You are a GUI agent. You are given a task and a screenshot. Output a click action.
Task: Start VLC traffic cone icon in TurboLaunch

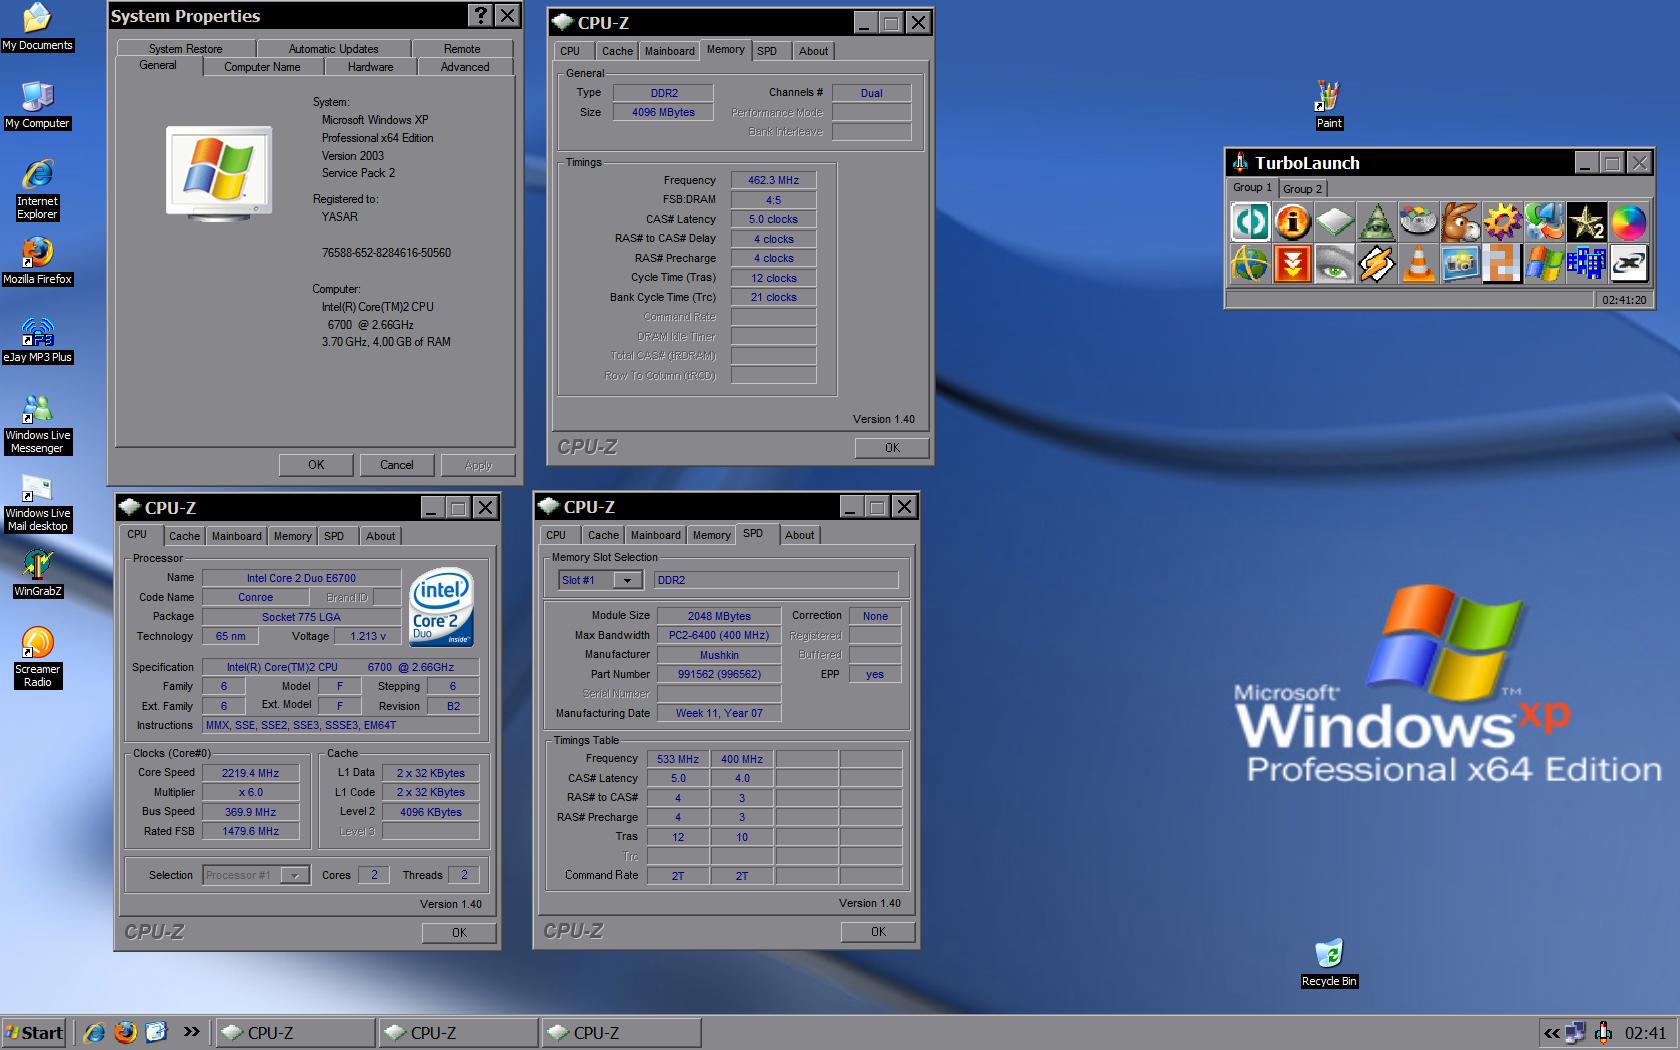coord(1418,264)
